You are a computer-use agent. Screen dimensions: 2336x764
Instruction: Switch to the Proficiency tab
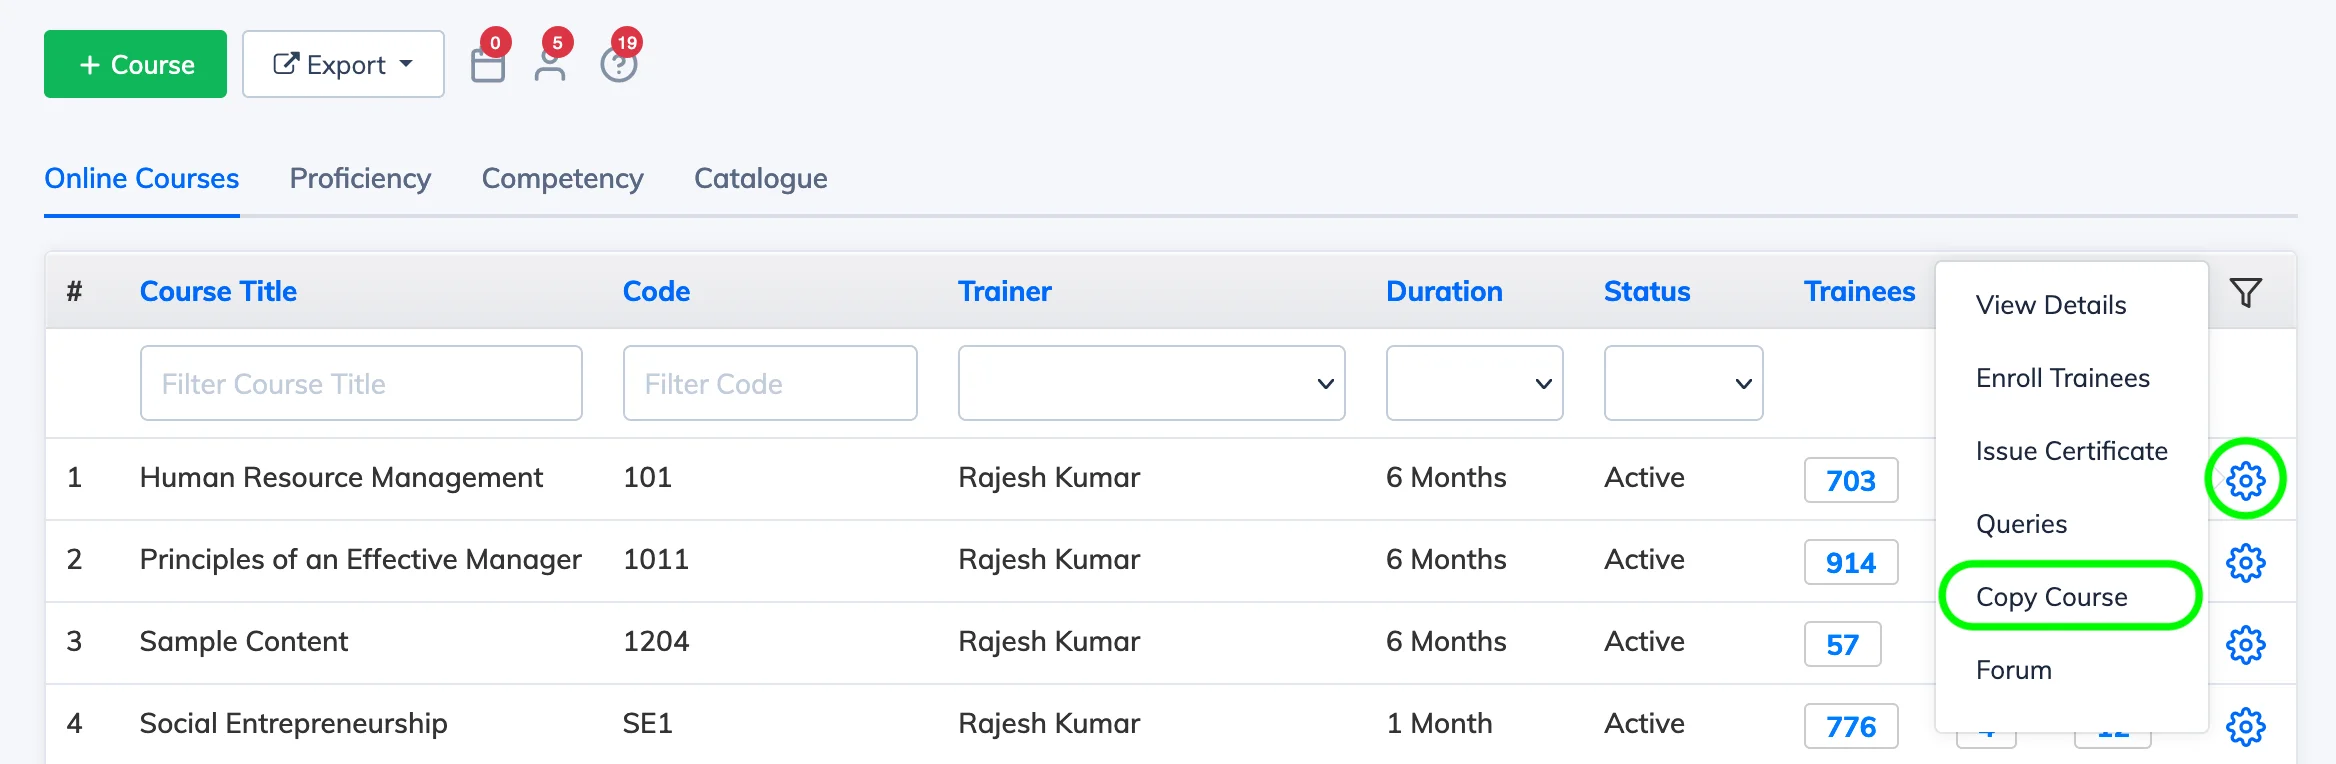click(360, 178)
